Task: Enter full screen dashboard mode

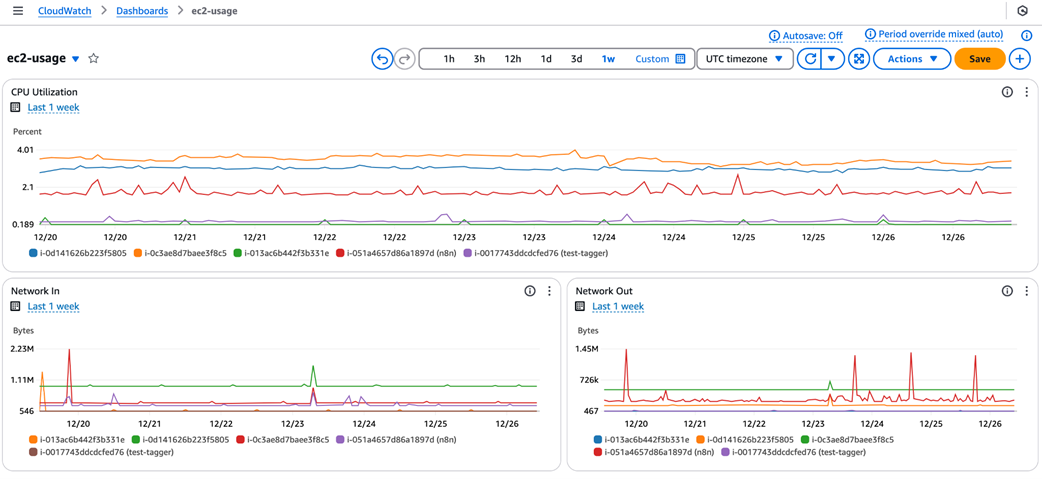Action: coord(859,59)
